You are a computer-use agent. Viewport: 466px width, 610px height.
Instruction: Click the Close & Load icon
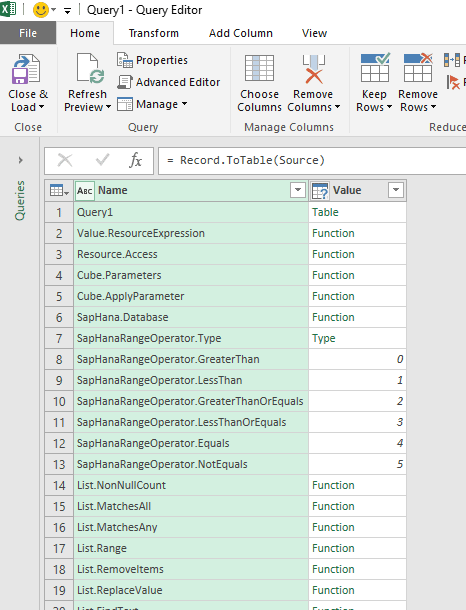pyautogui.click(x=26, y=69)
